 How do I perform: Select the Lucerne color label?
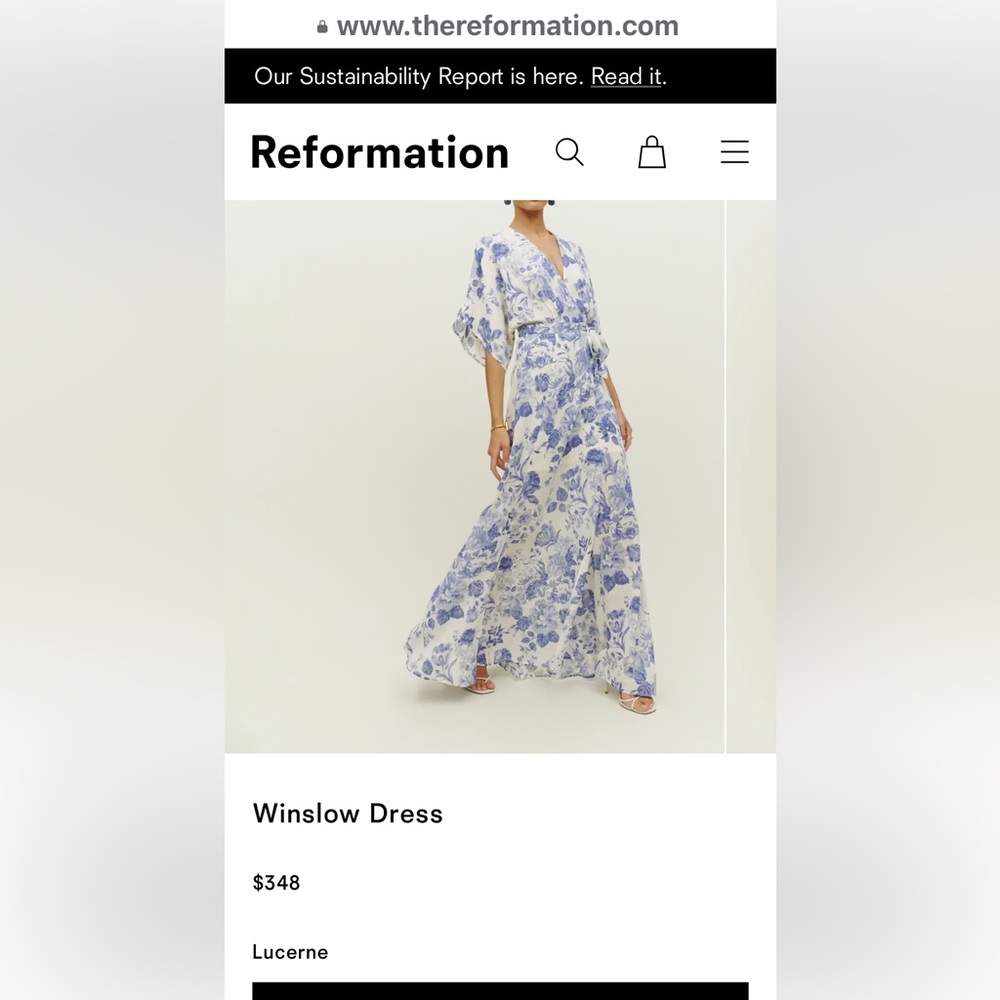click(290, 952)
